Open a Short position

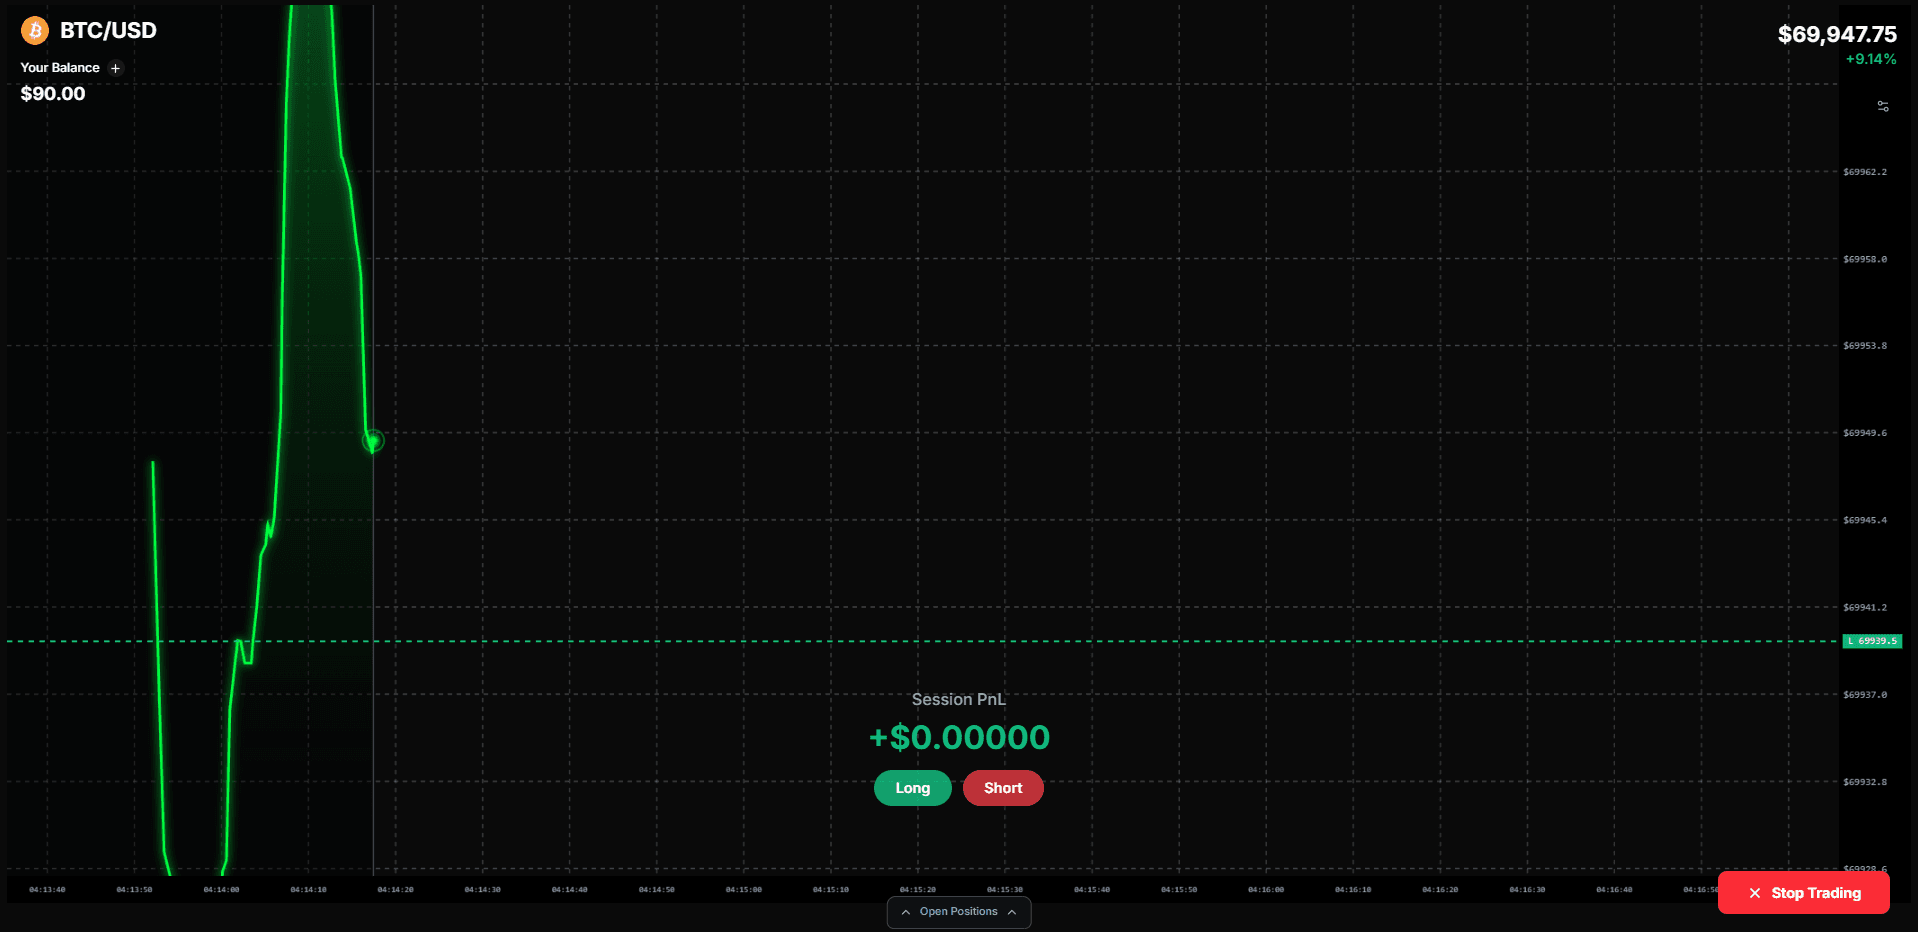point(1002,788)
